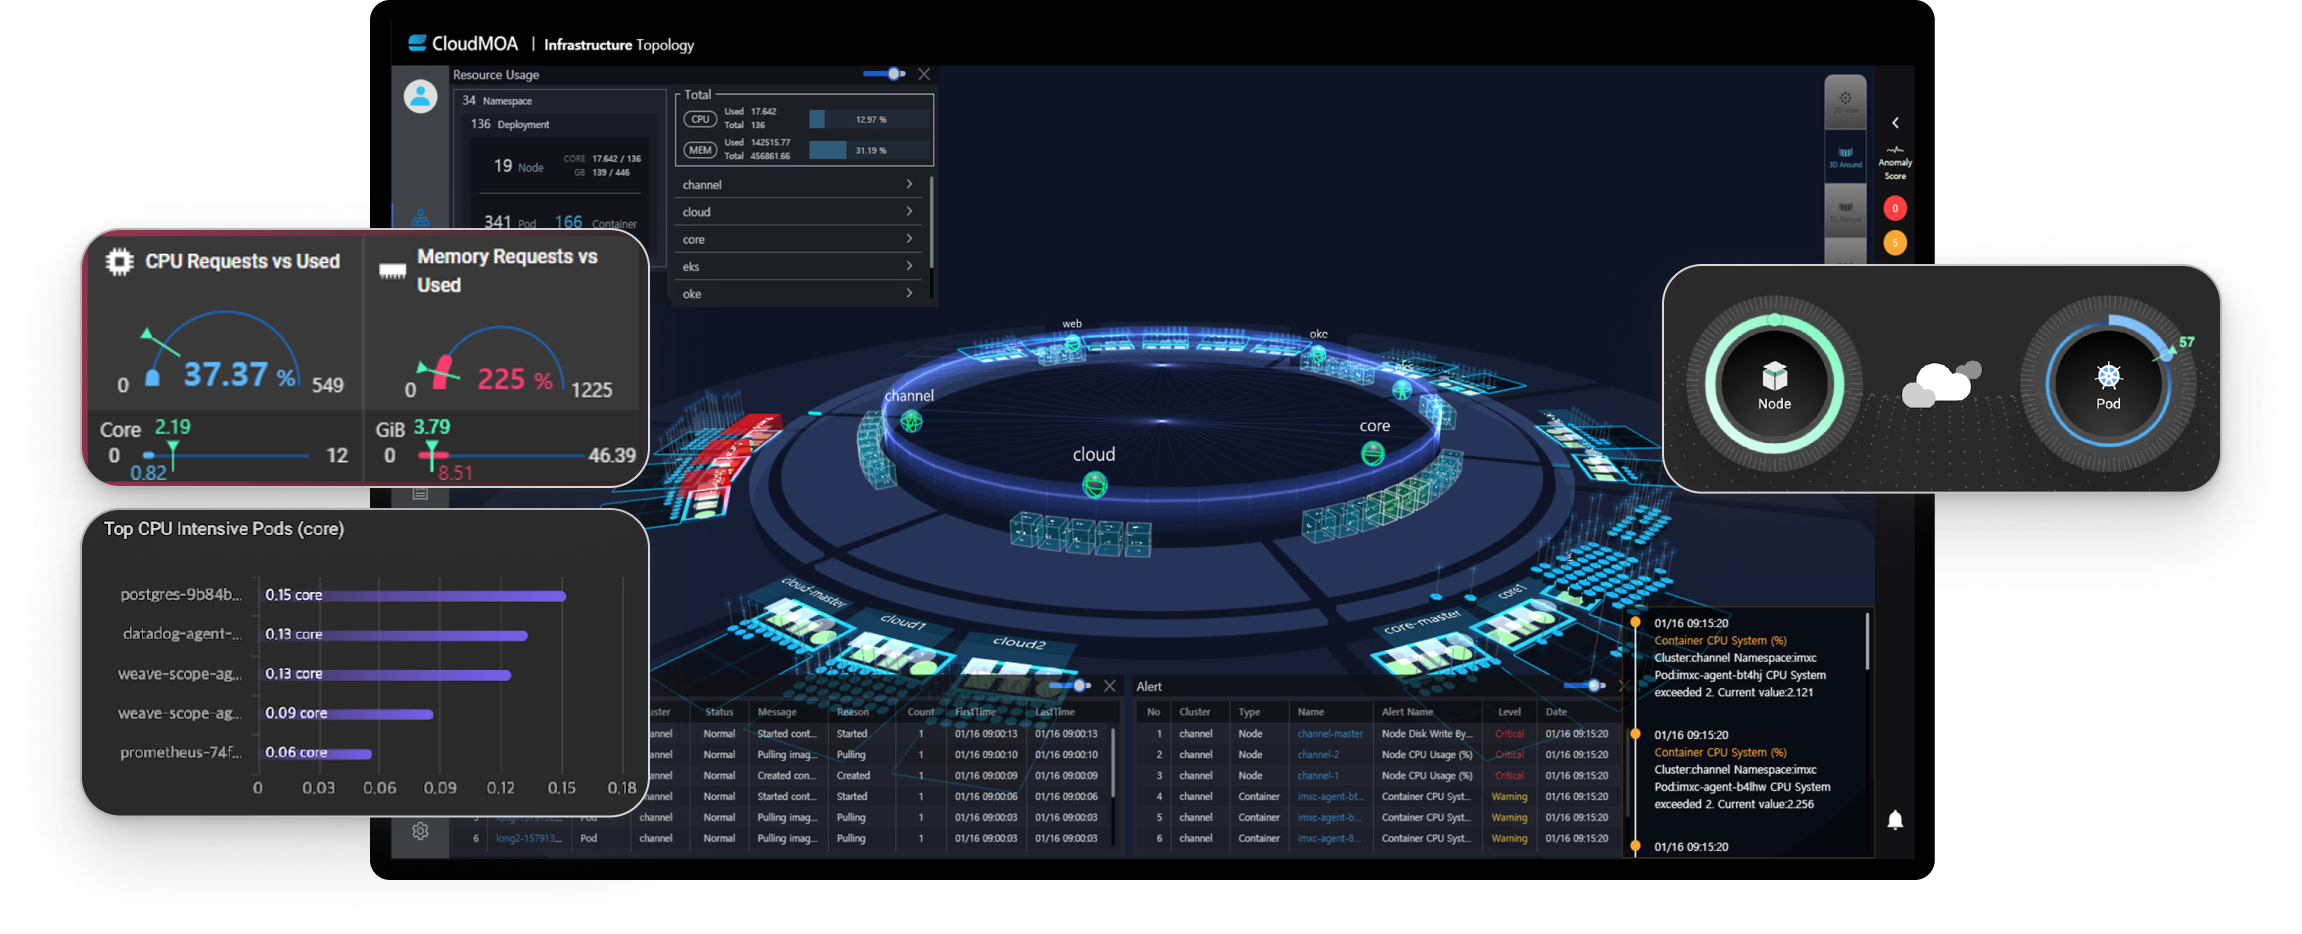This screenshot has height=934, width=2302.
Task: Sort events by FirstTime column header
Action: (975, 712)
